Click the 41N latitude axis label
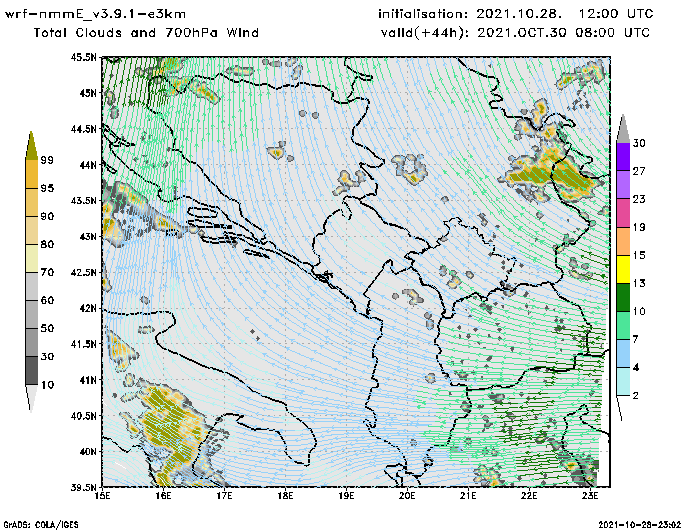This screenshot has width=700, height=530. click(x=88, y=380)
